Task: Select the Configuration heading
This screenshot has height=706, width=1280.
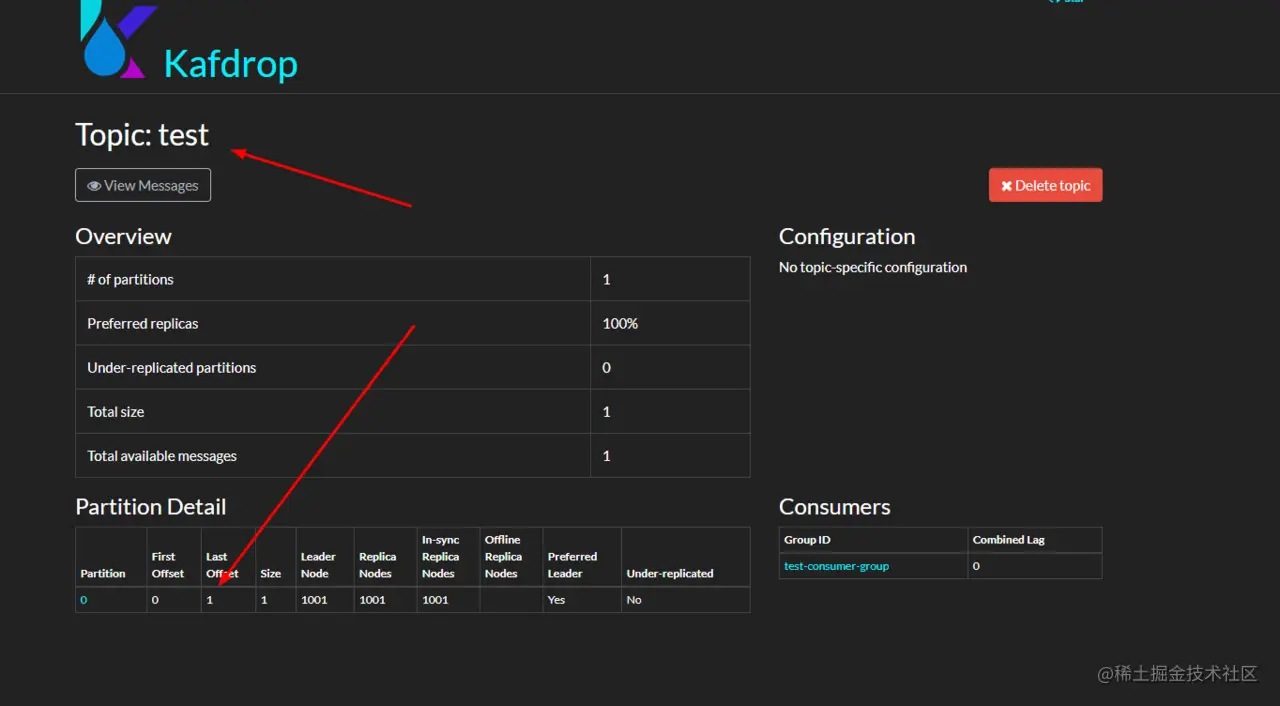Action: click(x=847, y=237)
